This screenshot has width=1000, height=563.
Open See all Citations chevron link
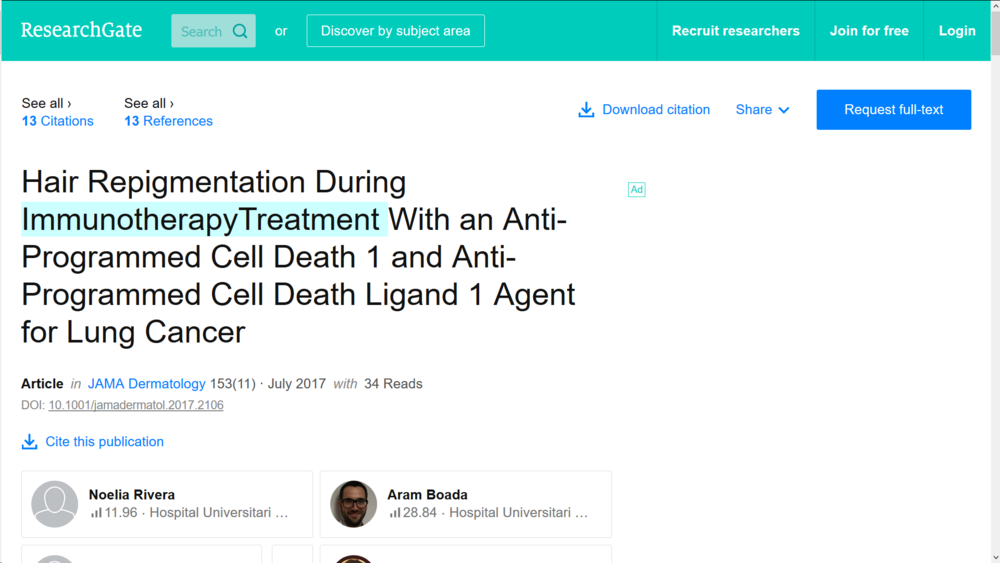46,103
